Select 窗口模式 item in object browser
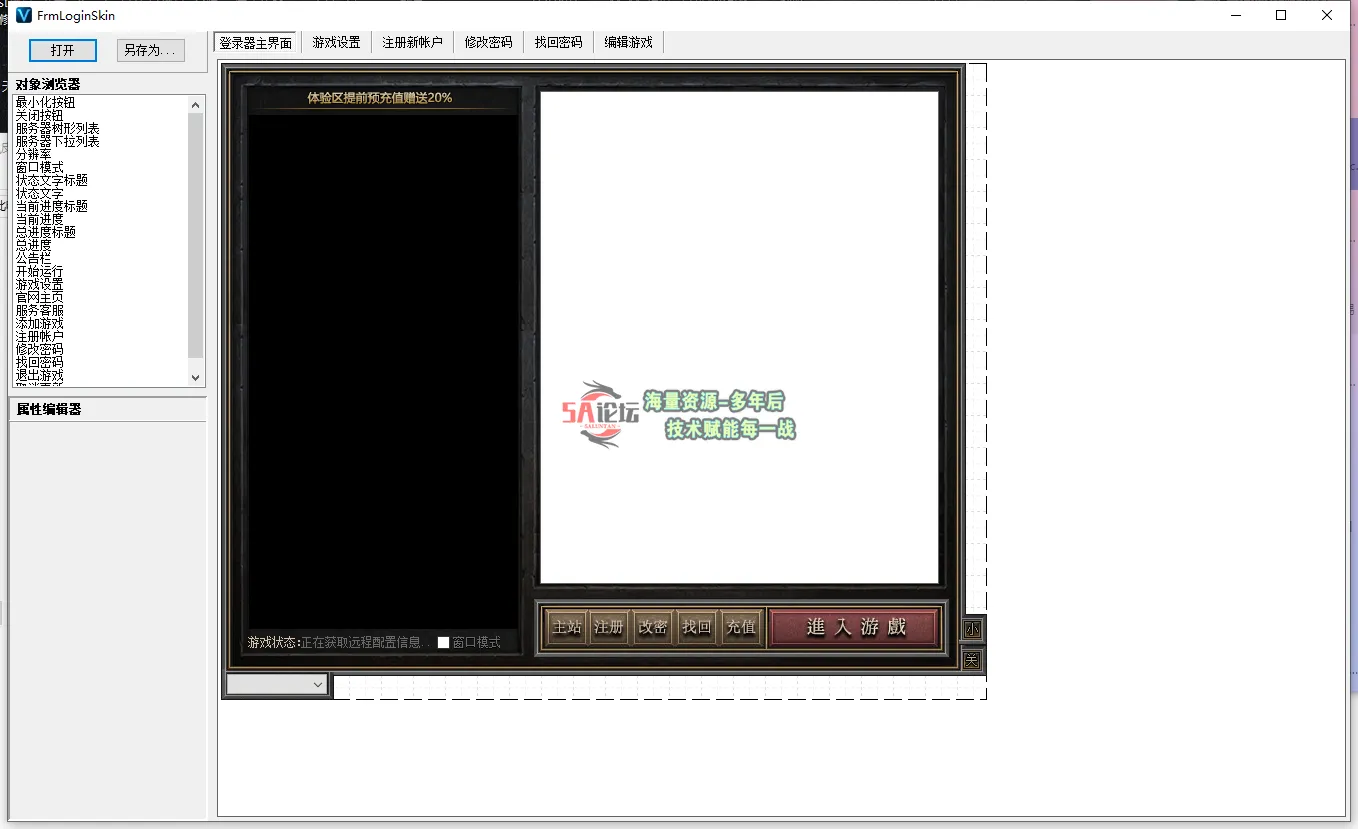The height and width of the screenshot is (829, 1358). coord(40,167)
